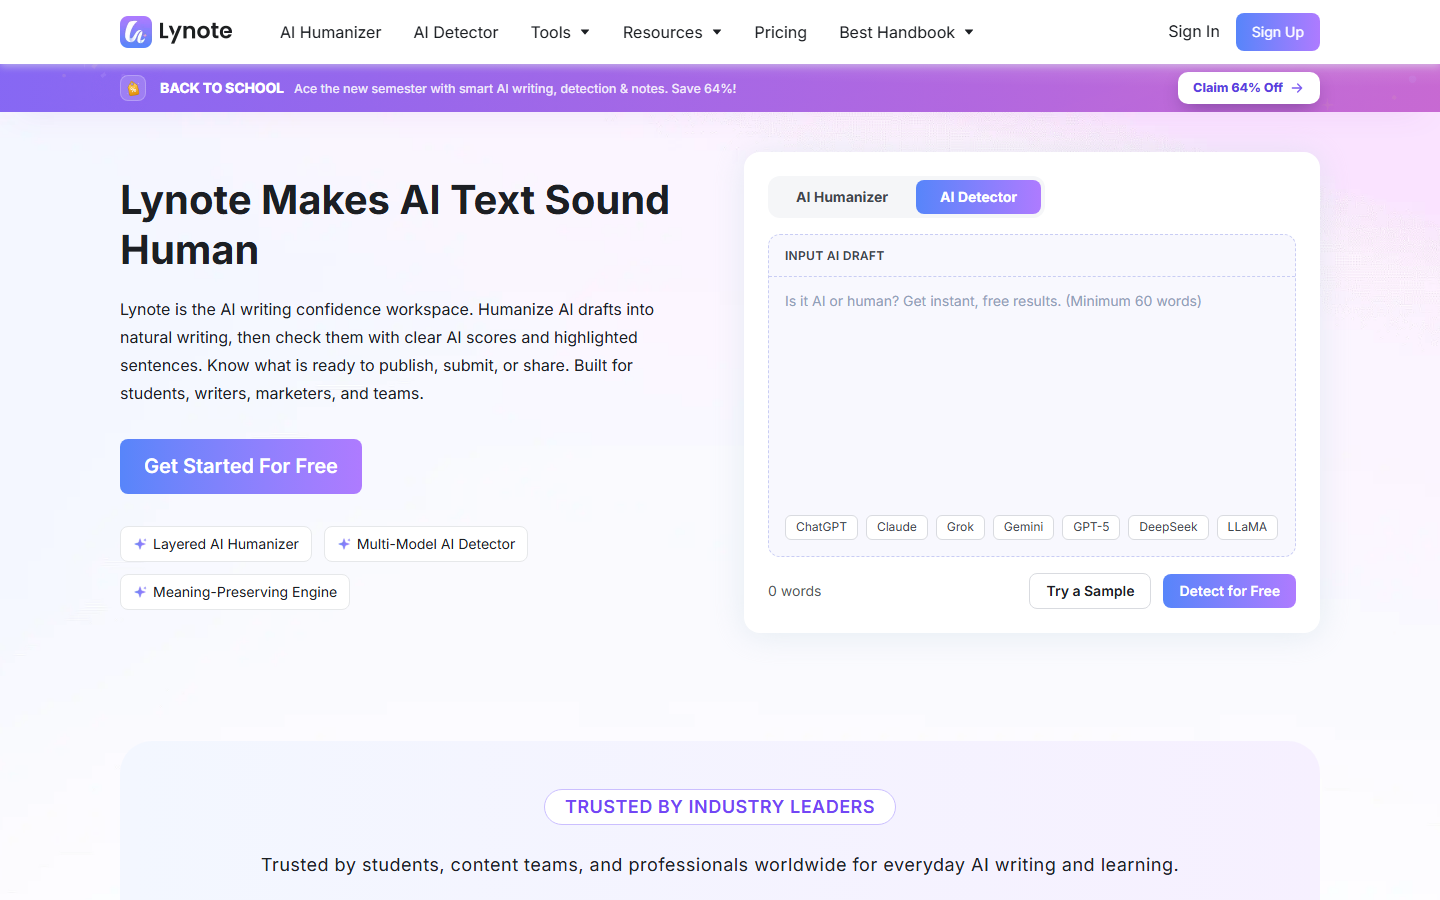Click the ChatGPT model tag
Image resolution: width=1440 pixels, height=900 pixels.
point(821,527)
